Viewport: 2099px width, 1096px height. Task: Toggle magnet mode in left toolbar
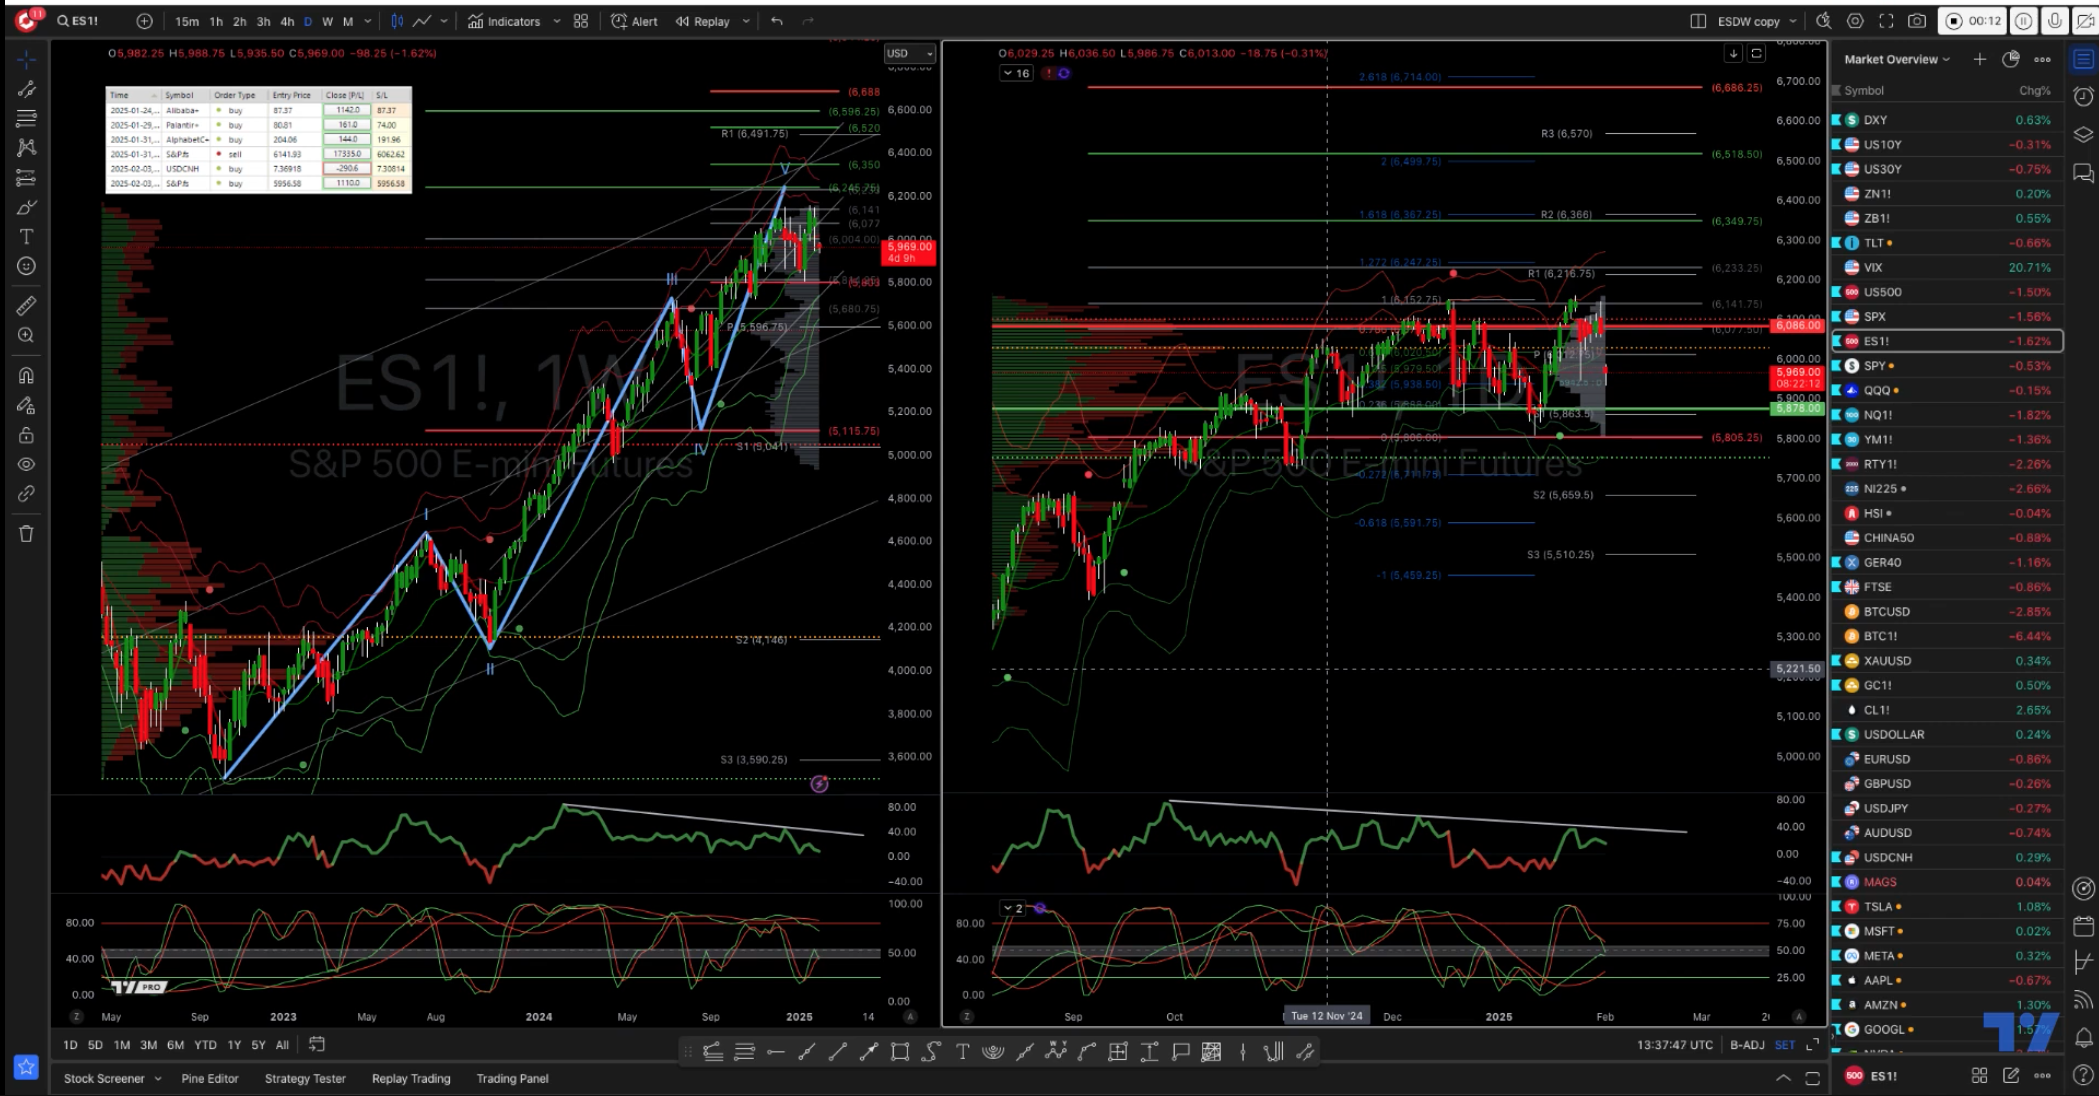27,376
